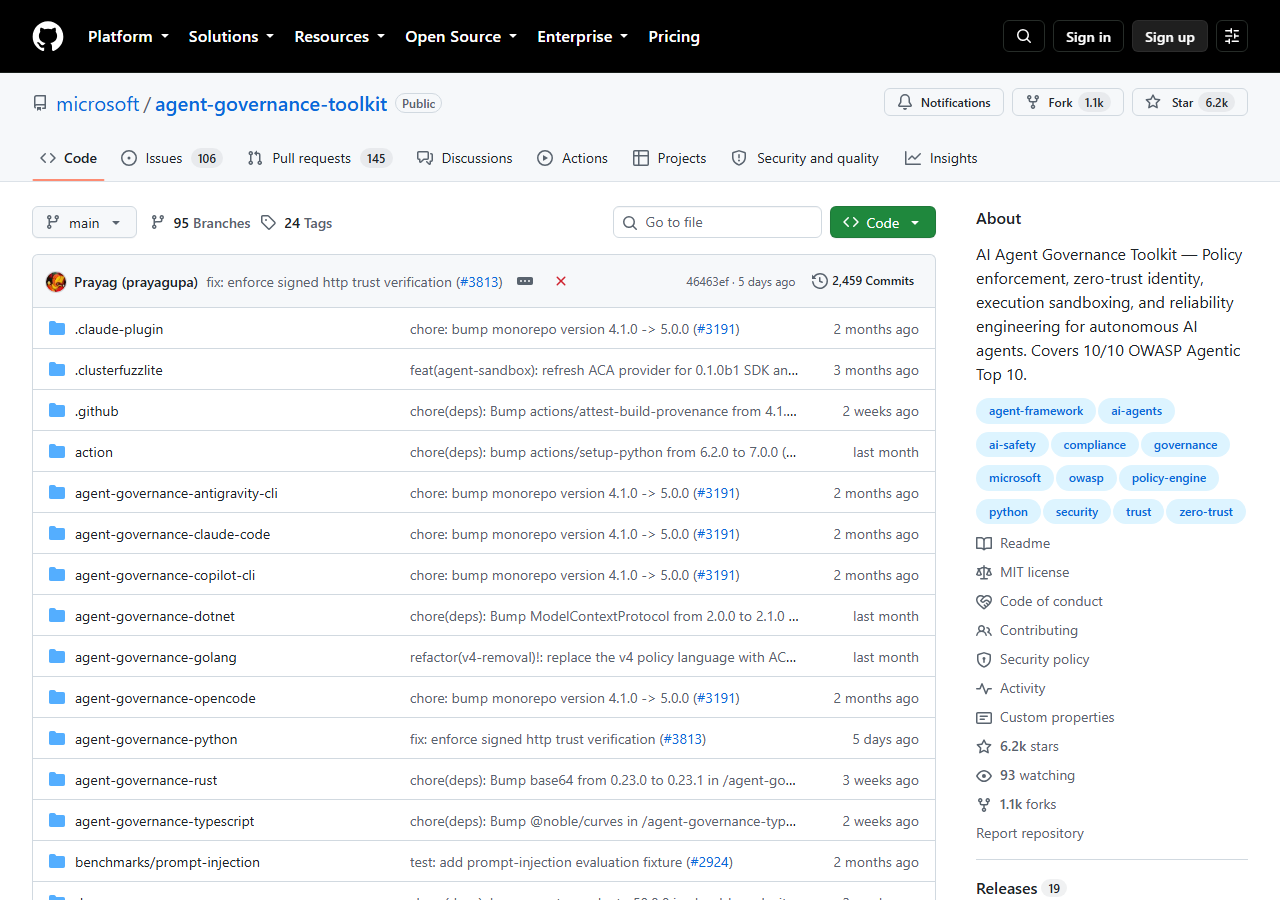Viewport: 1280px width, 900px height.
Task: Open the action folder name
Action: coord(94,452)
